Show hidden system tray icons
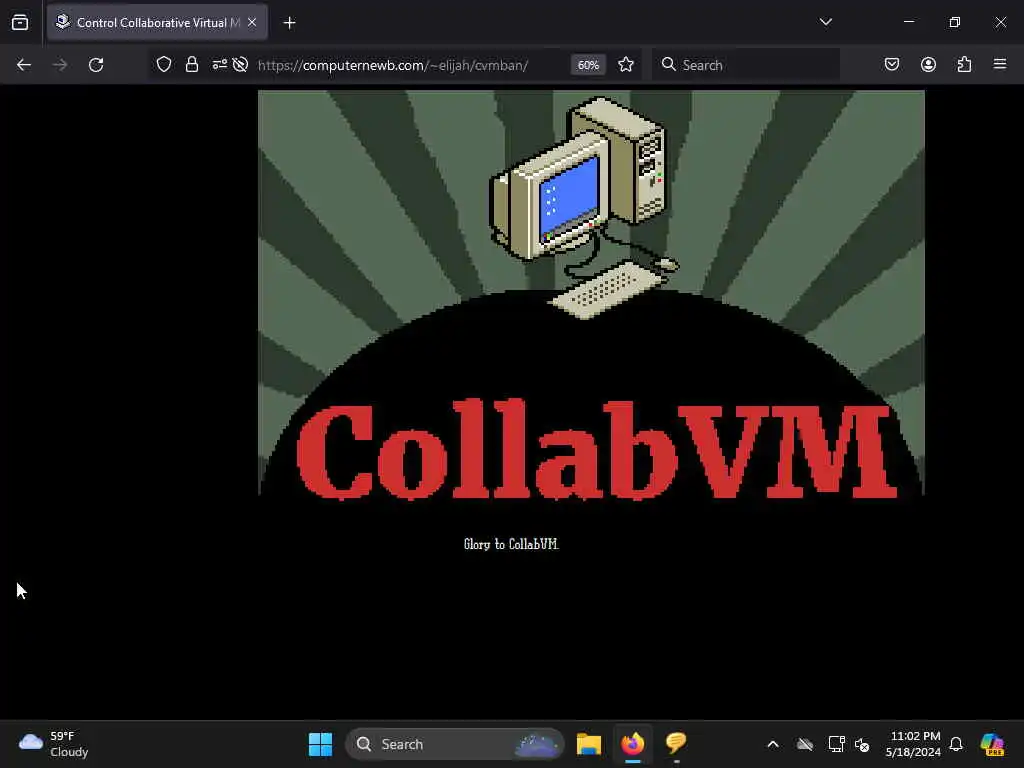1024x768 pixels. pos(773,744)
